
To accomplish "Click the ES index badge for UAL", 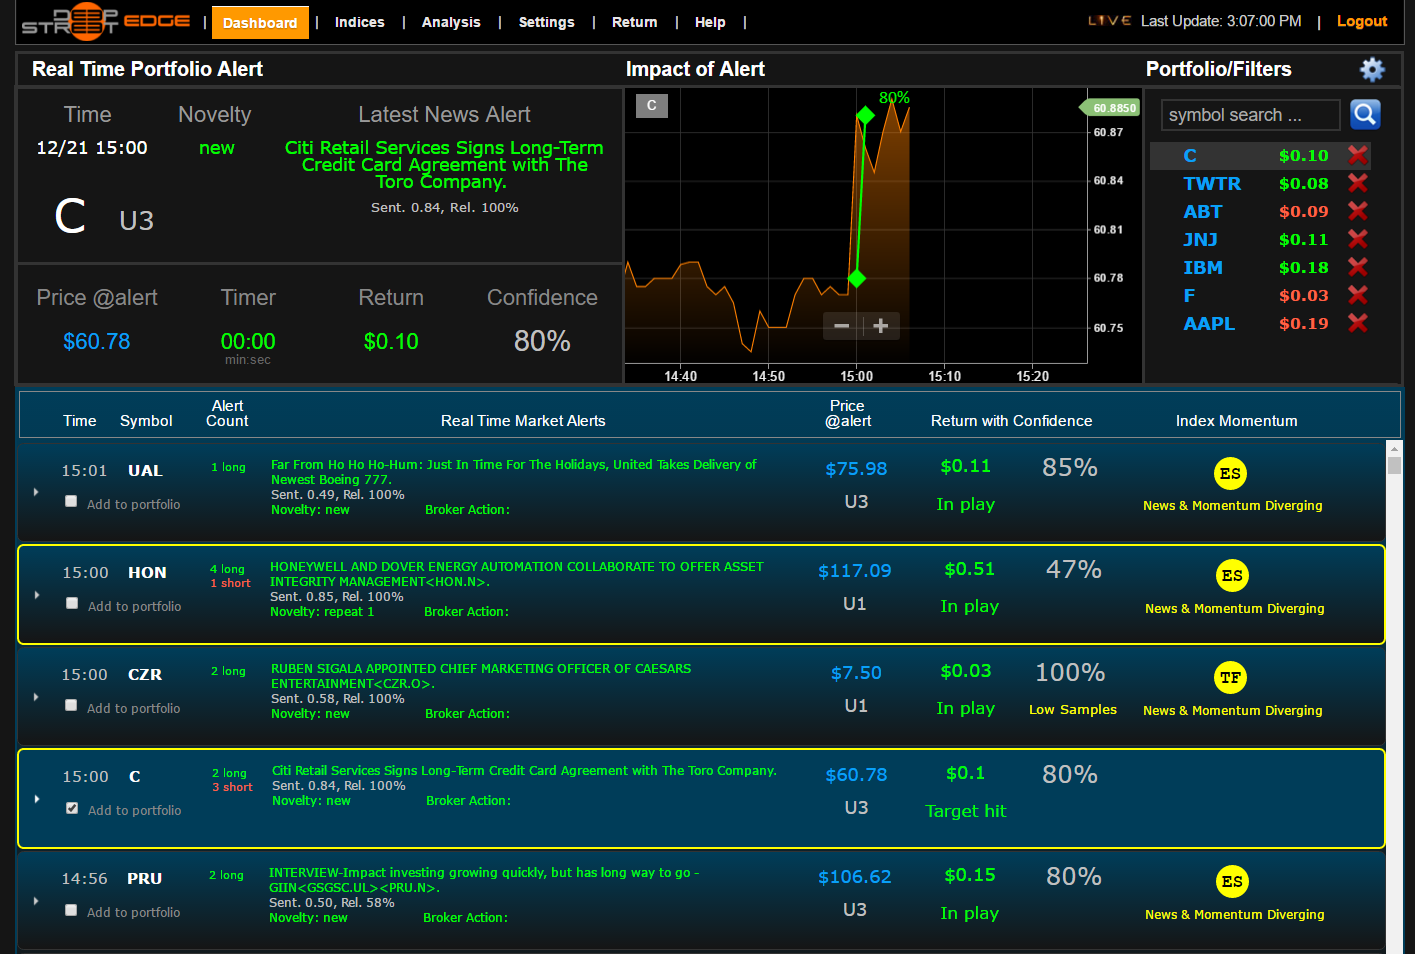I will coord(1230,474).
